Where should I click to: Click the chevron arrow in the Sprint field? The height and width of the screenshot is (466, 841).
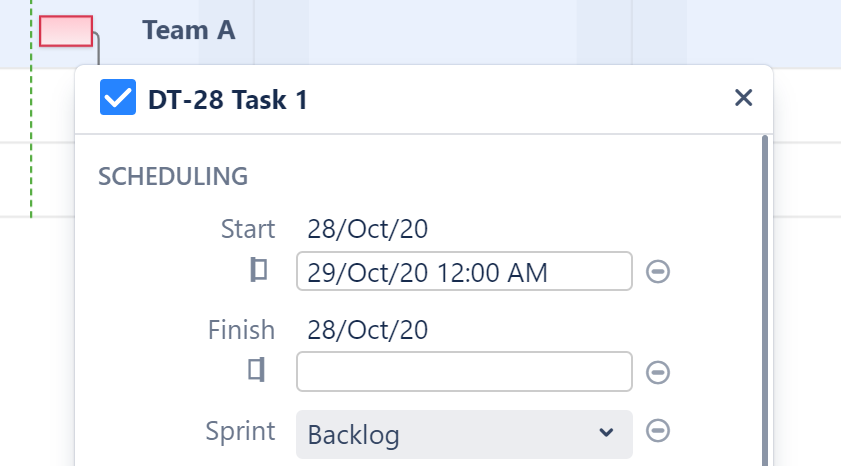click(605, 433)
